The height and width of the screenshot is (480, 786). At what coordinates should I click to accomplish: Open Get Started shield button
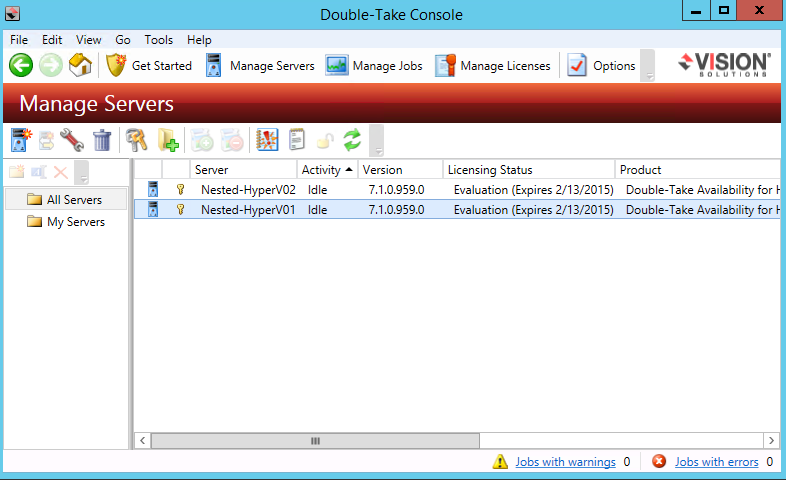click(x=149, y=66)
